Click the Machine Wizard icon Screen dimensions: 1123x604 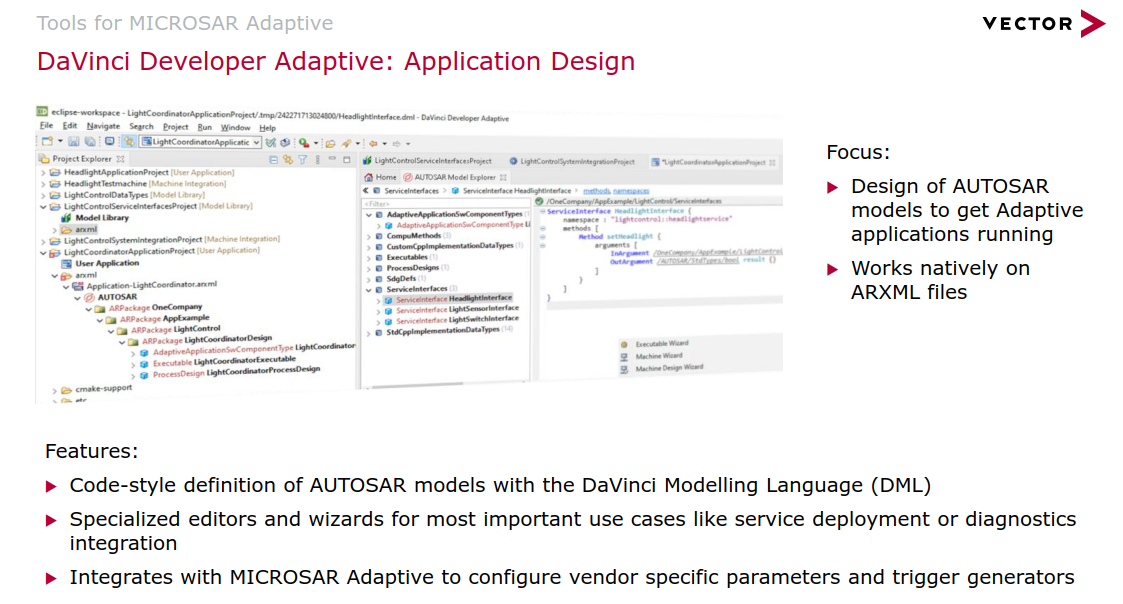(x=625, y=356)
